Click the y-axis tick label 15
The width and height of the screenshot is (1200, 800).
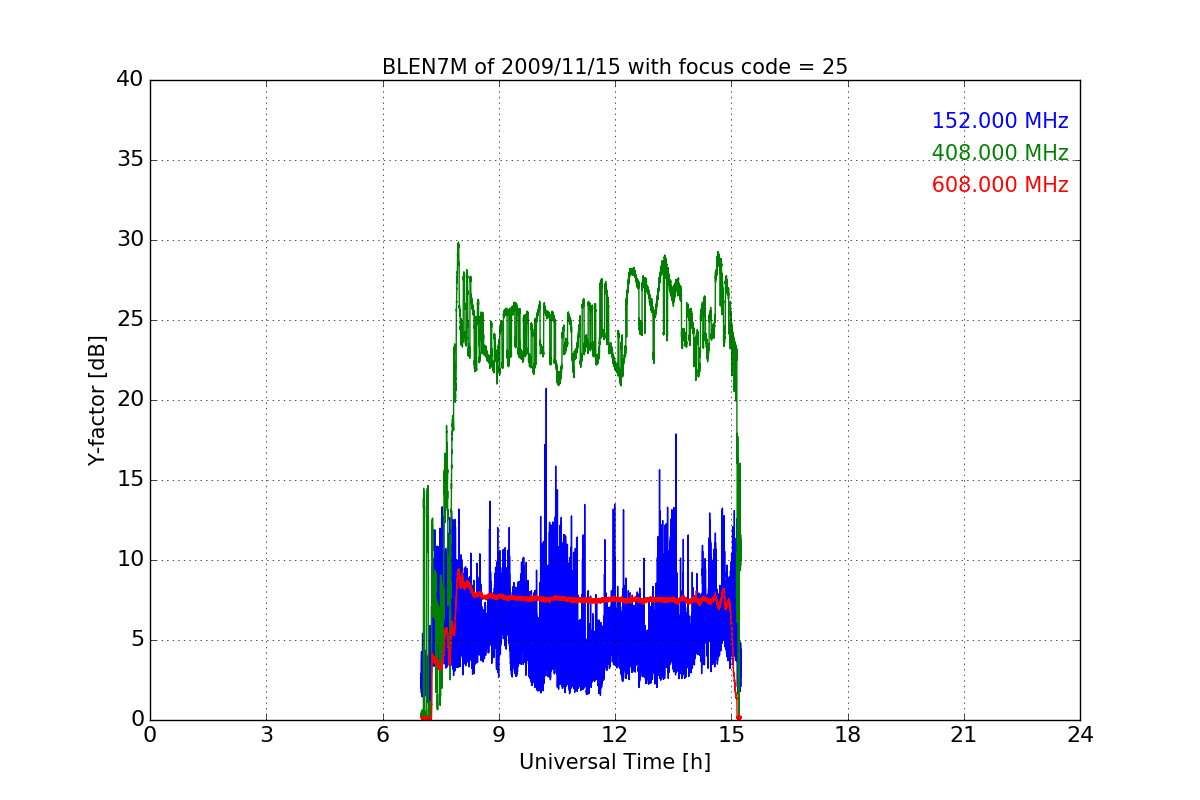click(131, 480)
